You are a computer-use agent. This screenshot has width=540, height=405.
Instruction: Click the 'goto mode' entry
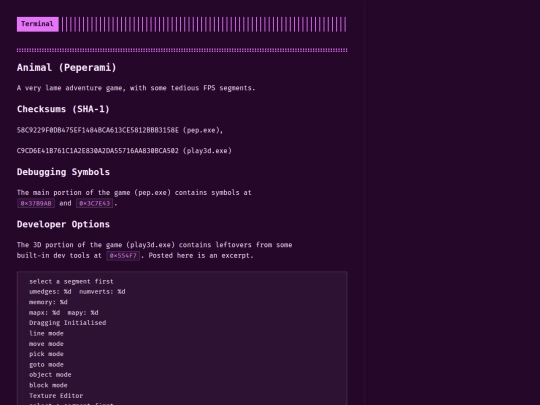pos(46,364)
